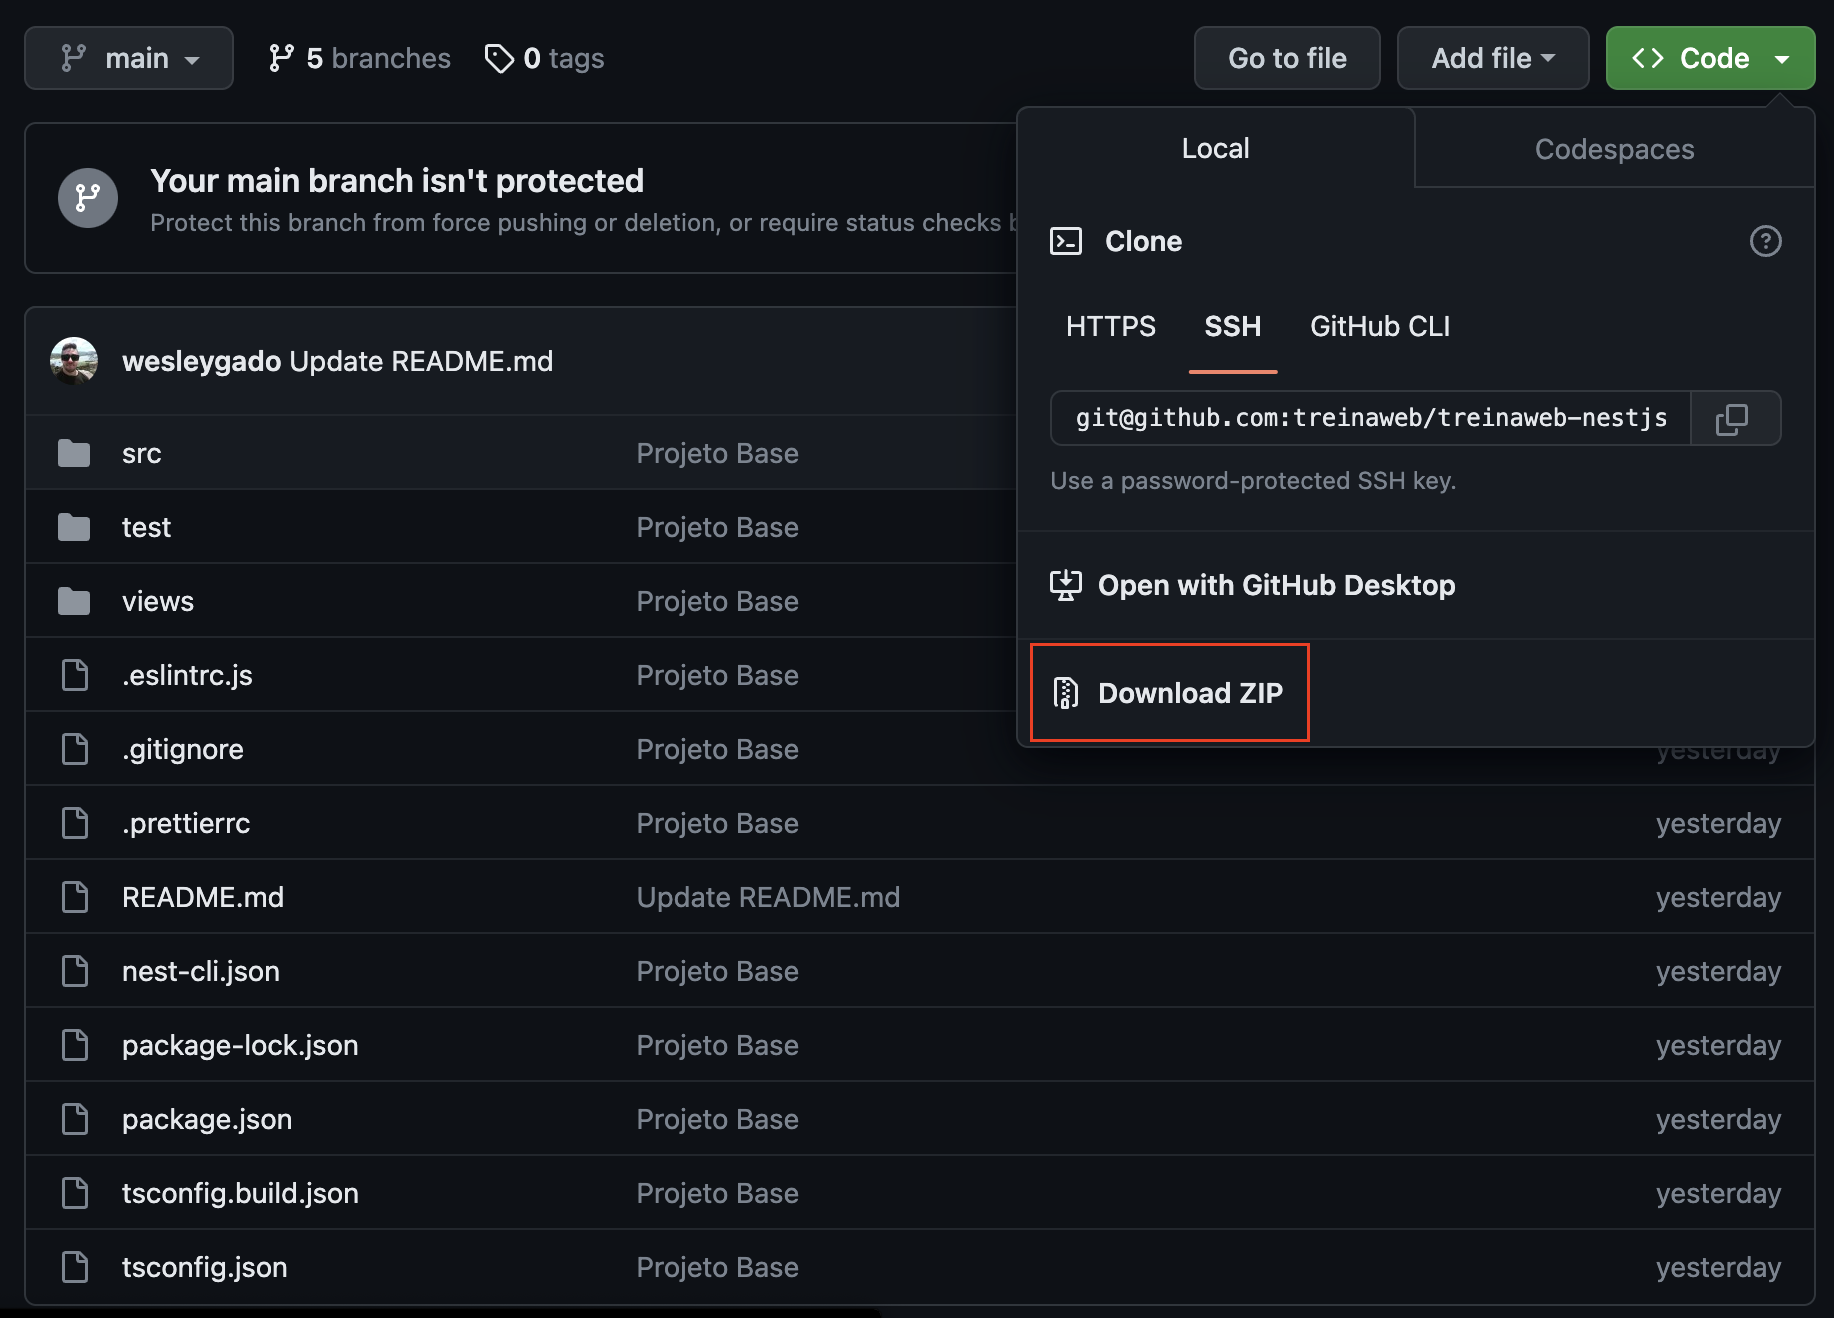Click the src folder icon
Image resolution: width=1834 pixels, height=1318 pixels.
(74, 454)
